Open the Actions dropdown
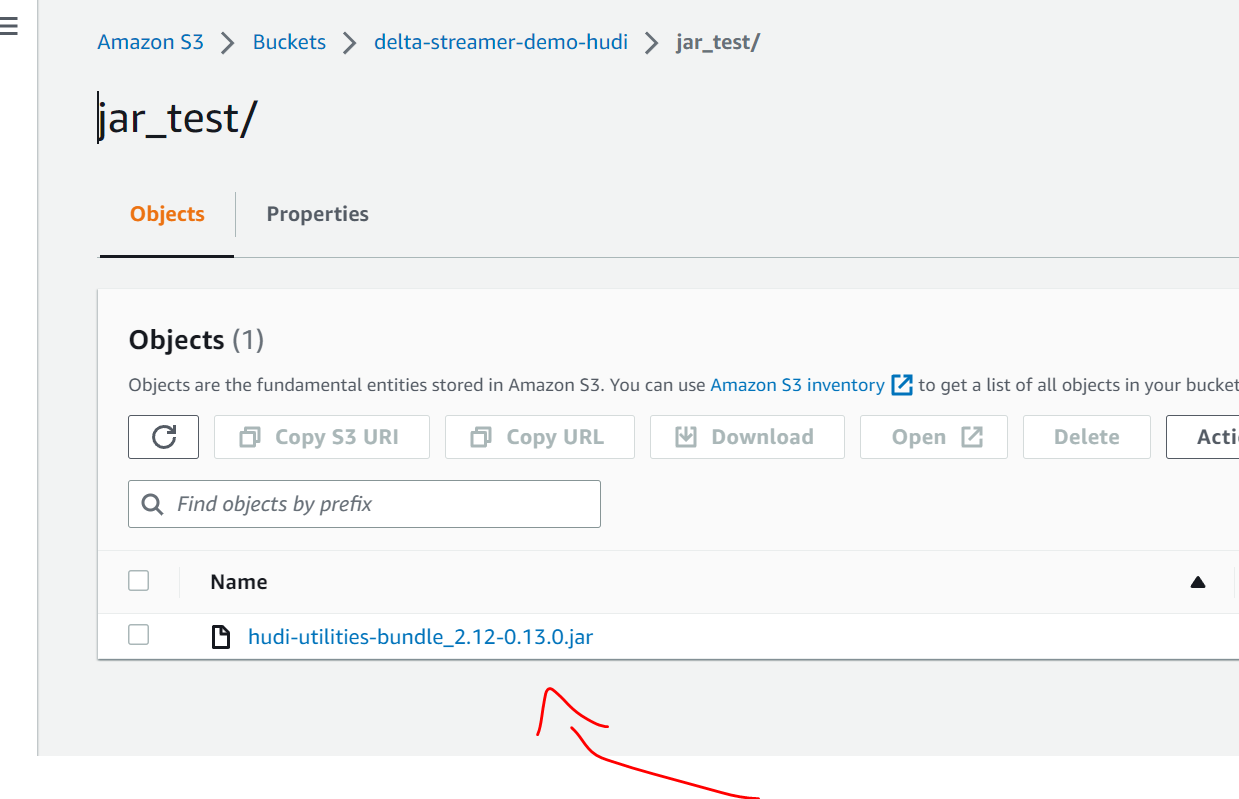 click(1203, 437)
